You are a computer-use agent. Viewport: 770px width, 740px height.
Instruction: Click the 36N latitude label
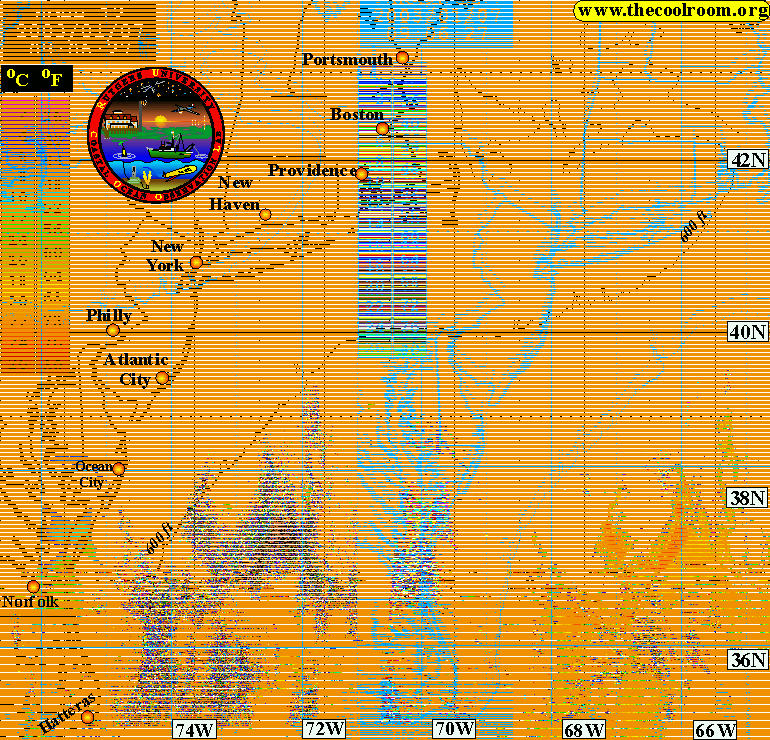point(748,659)
